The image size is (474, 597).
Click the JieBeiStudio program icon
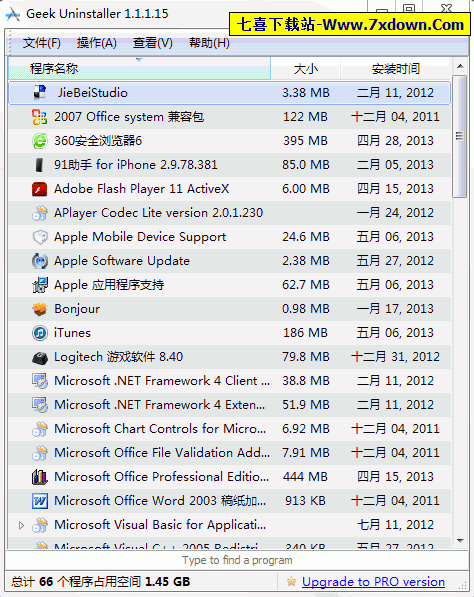point(40,93)
